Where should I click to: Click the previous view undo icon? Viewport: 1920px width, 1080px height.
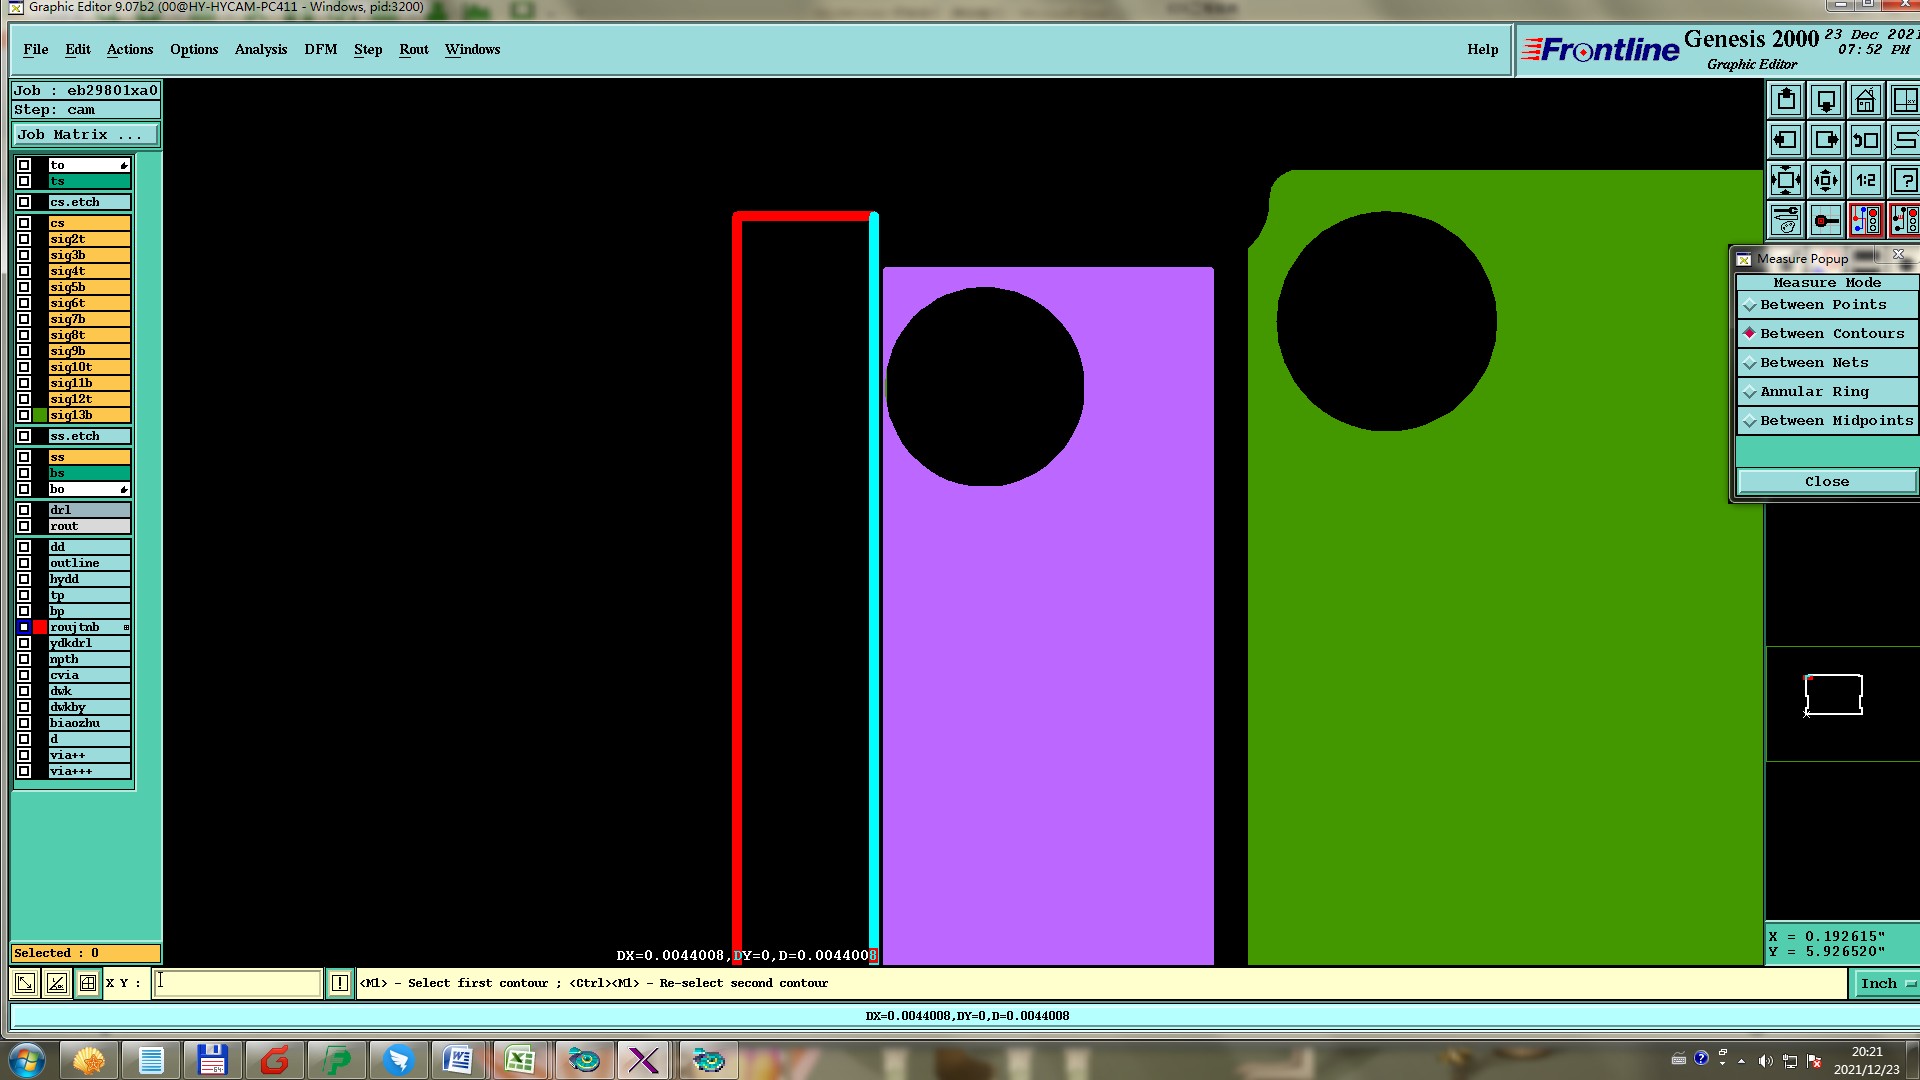point(1865,141)
